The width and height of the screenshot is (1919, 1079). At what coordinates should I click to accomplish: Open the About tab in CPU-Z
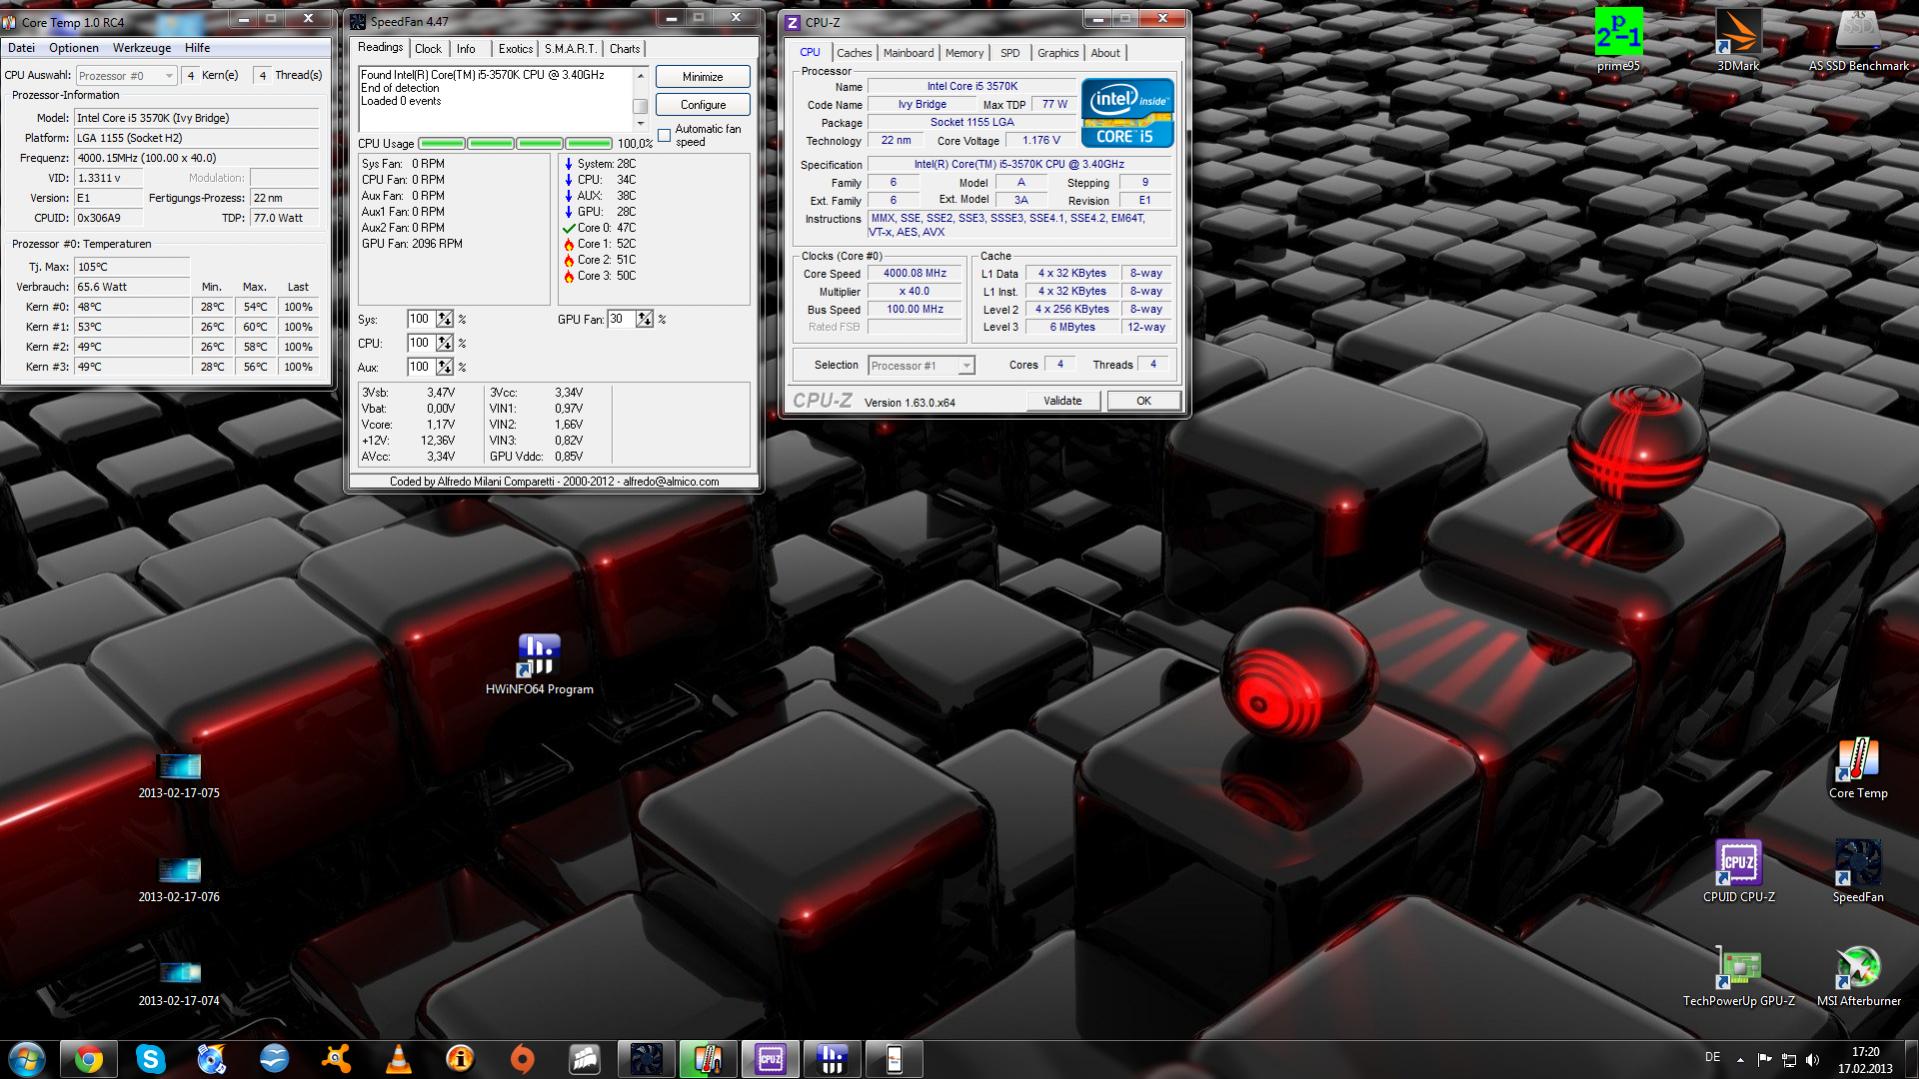(x=1105, y=53)
